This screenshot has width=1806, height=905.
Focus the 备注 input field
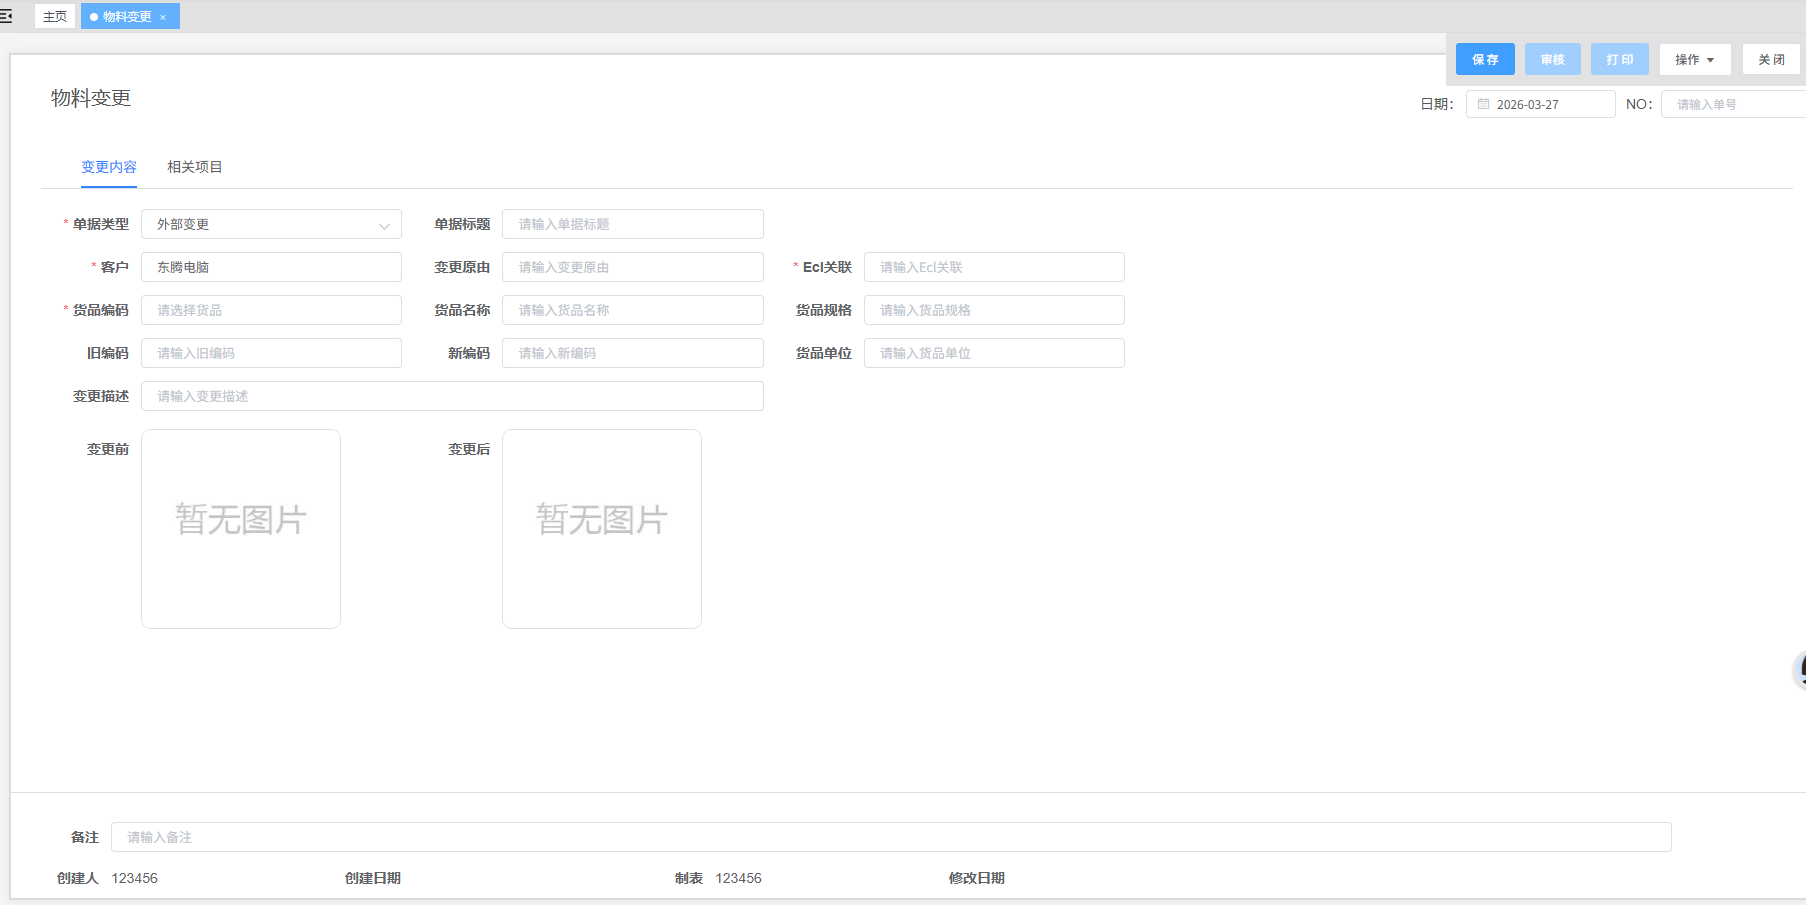(890, 837)
